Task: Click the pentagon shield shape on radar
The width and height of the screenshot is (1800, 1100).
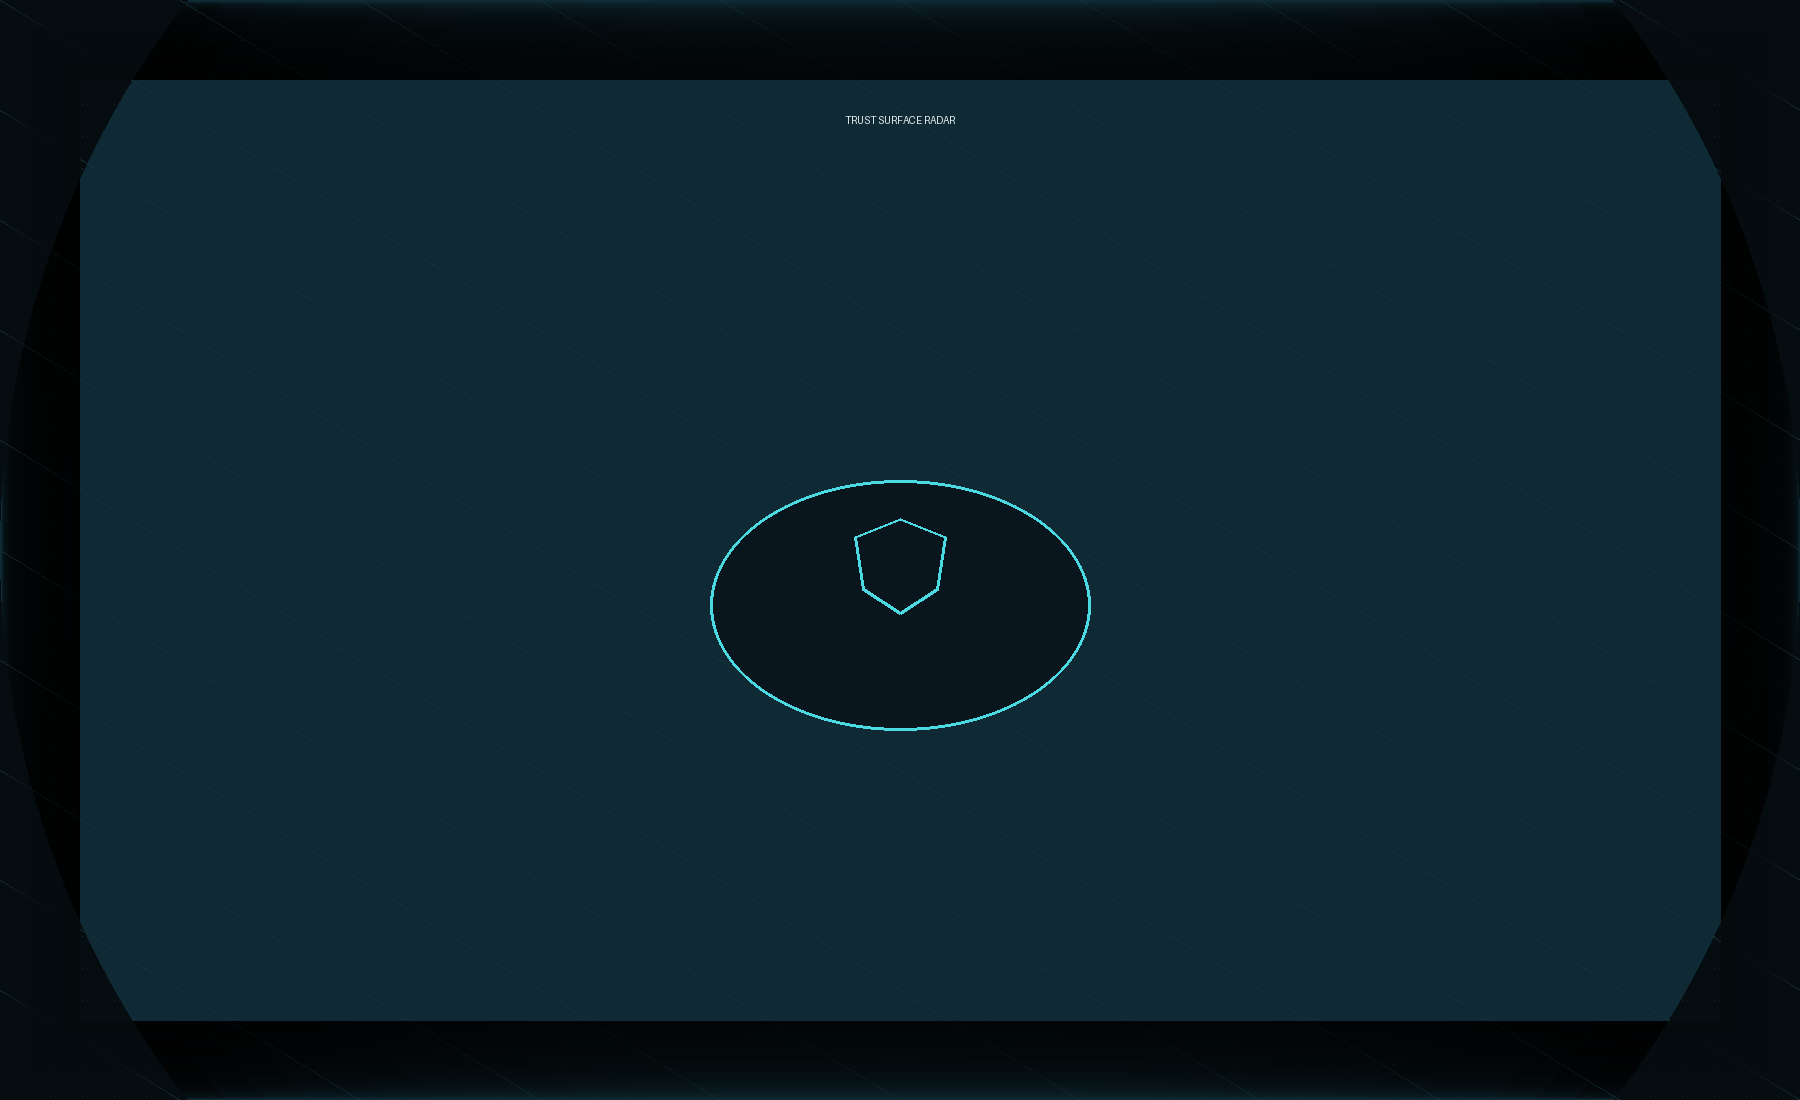Action: (x=900, y=566)
